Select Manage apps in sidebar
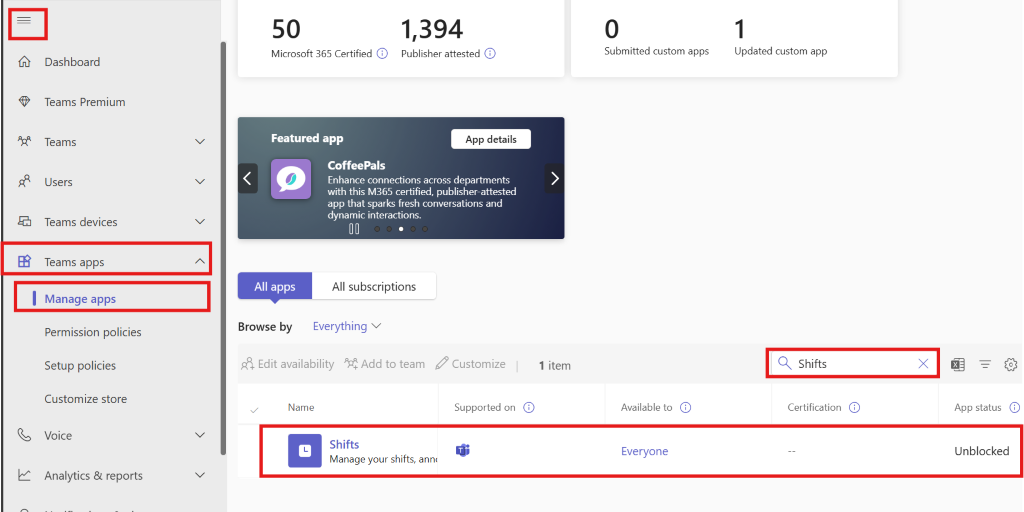 pyautogui.click(x=80, y=299)
